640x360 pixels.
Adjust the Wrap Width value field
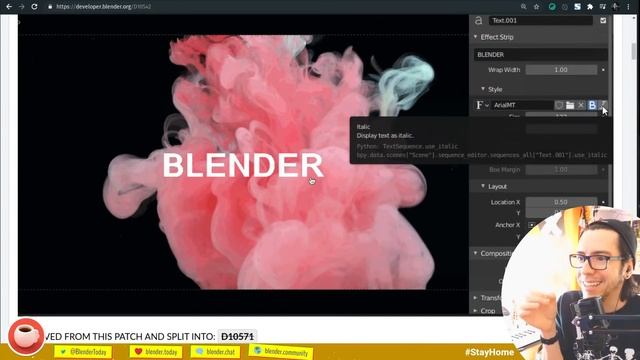(561, 70)
